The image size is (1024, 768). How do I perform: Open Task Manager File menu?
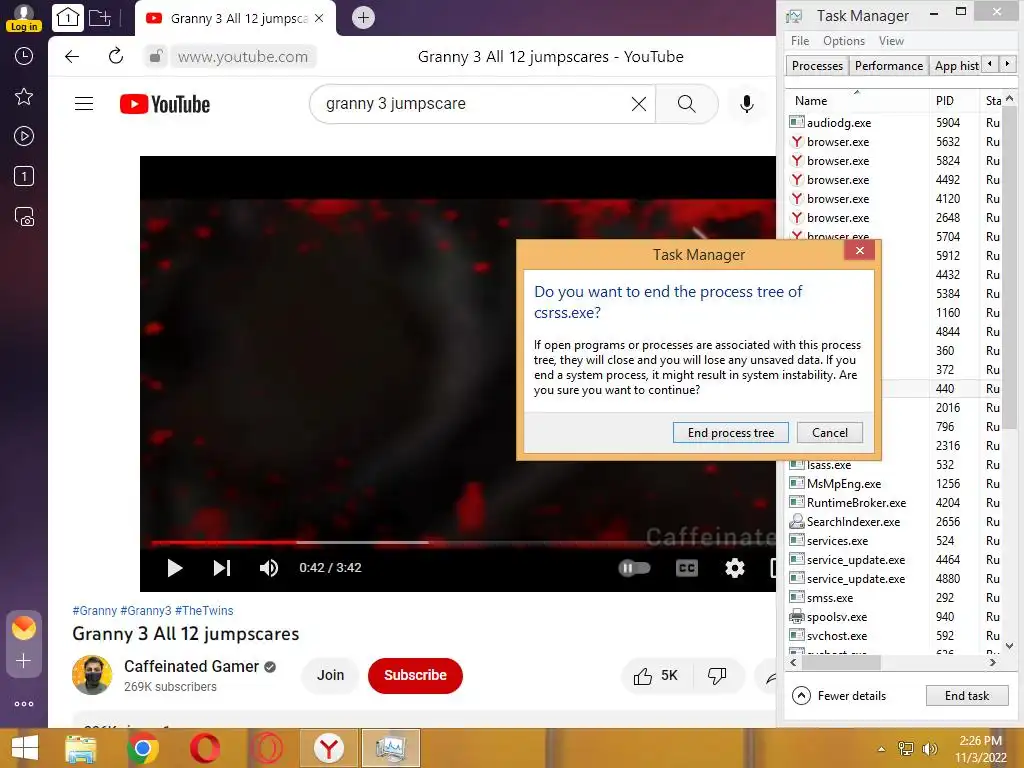(800, 41)
